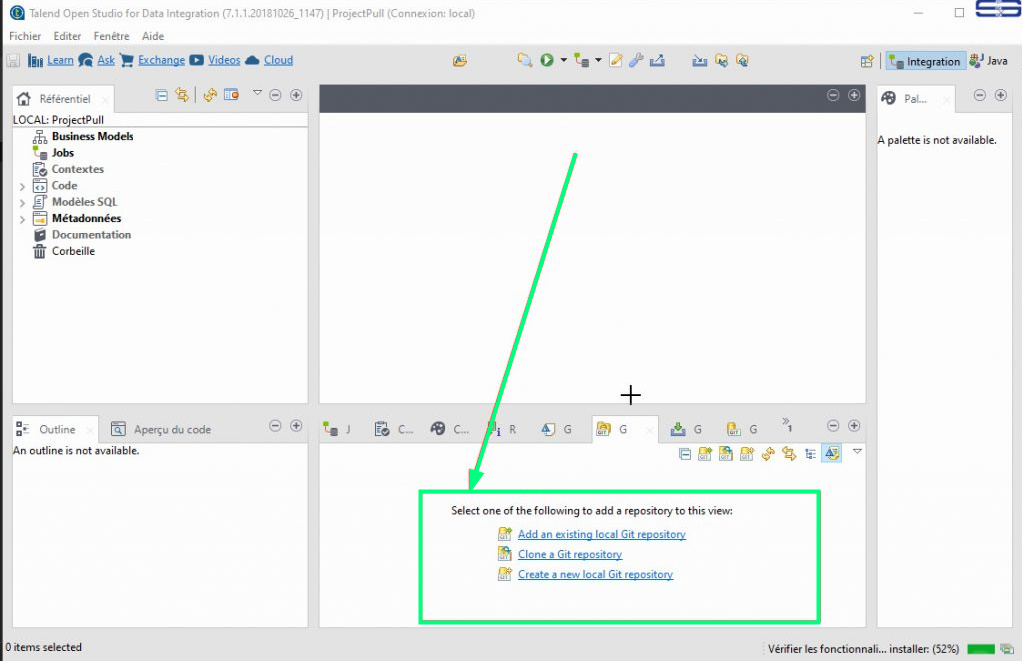Open the Ask link
1022x662 pixels.
[106, 60]
